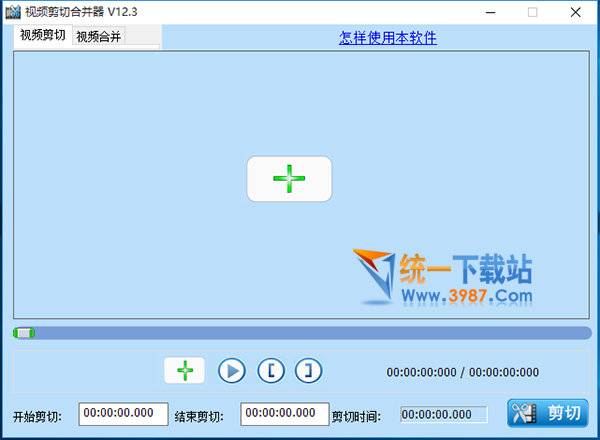Image resolution: width=600 pixels, height=440 pixels.
Task: Click the 视频剪切合并器 V12.3 title text
Action: tap(80, 12)
